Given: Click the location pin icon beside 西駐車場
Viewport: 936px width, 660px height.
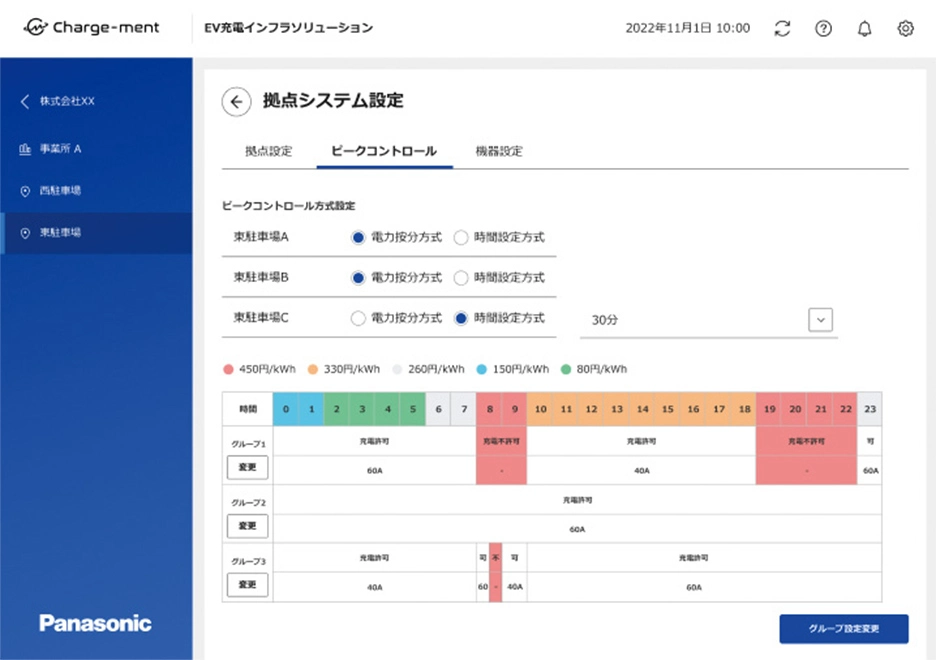Looking at the screenshot, I should [24, 190].
